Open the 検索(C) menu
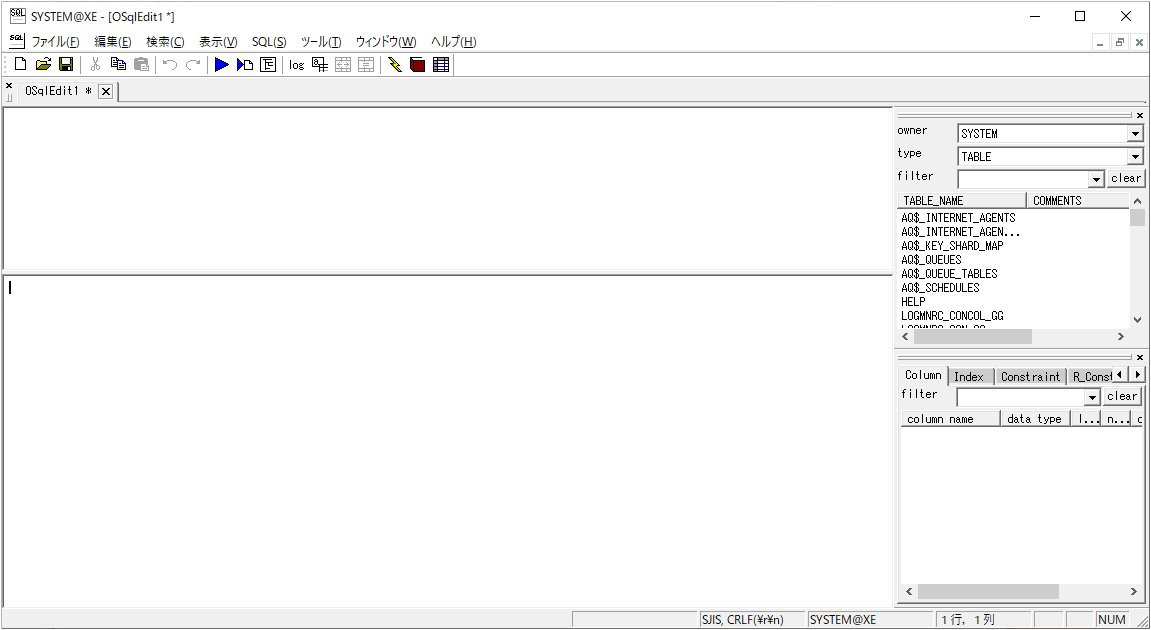This screenshot has height=630, width=1151. pos(165,42)
